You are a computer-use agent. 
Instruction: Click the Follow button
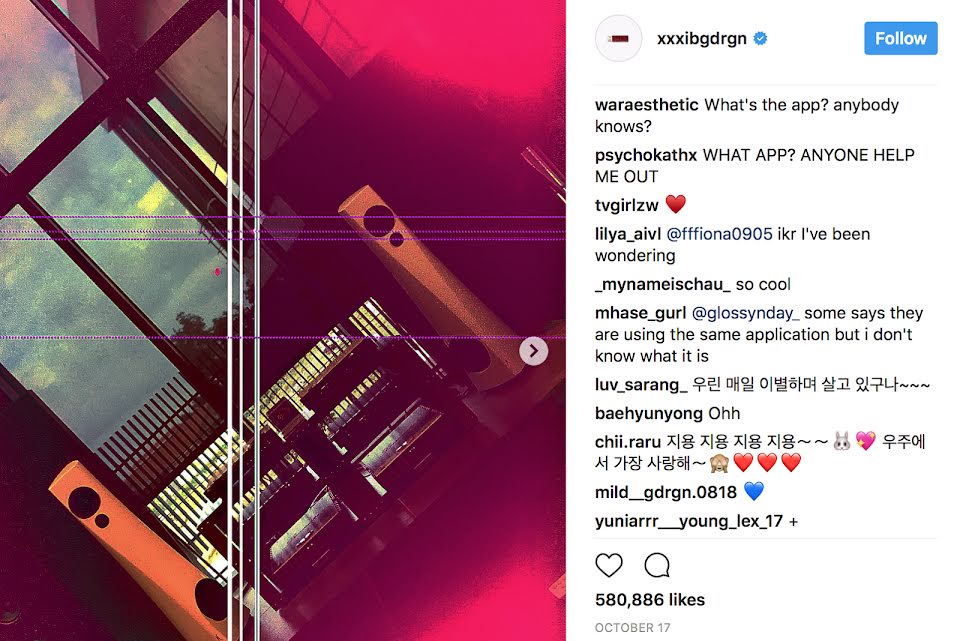pyautogui.click(x=901, y=38)
